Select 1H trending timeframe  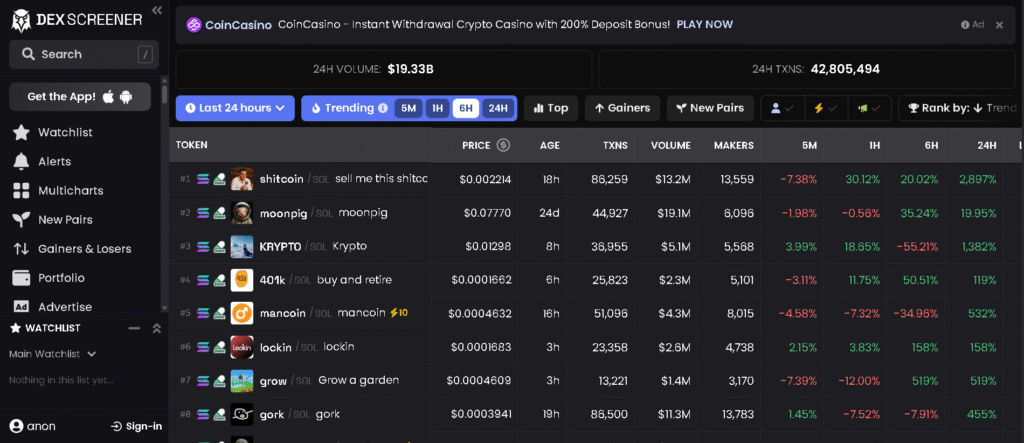[438, 108]
